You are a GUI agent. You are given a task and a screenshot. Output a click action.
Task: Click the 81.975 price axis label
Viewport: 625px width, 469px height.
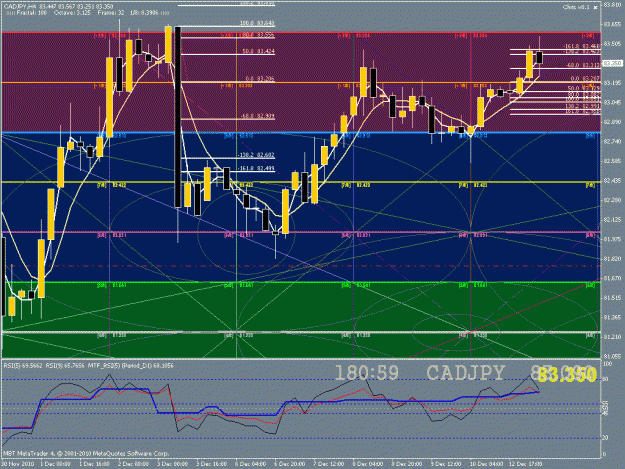[613, 239]
